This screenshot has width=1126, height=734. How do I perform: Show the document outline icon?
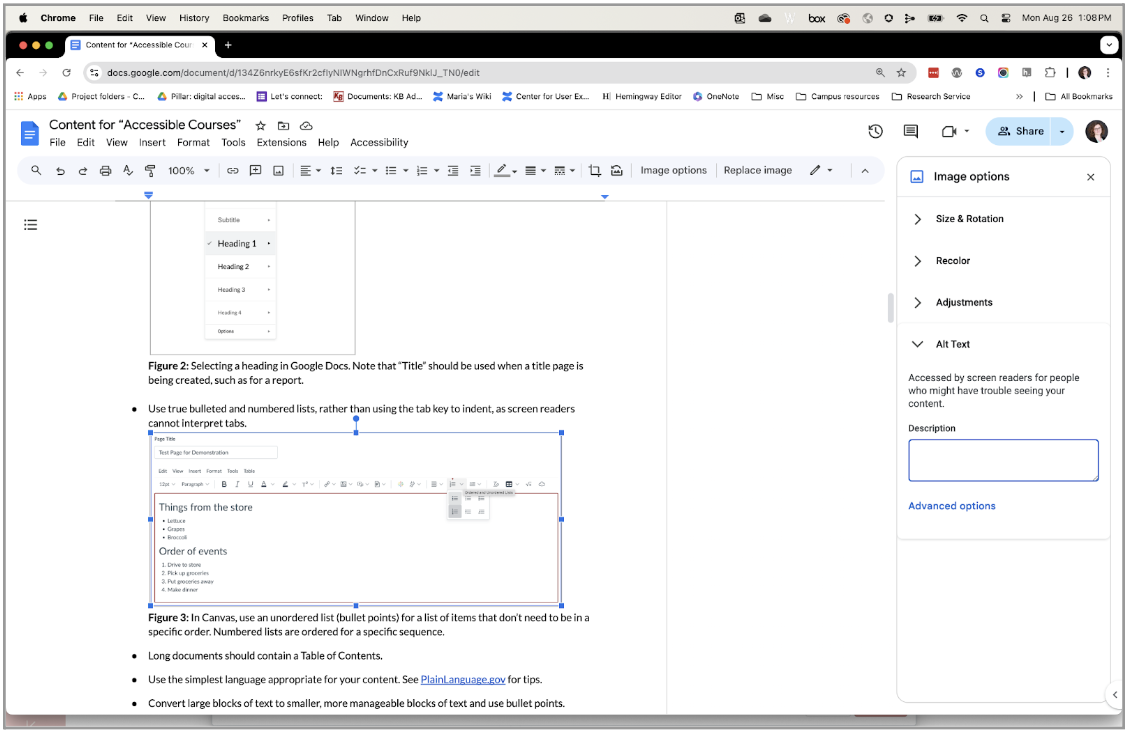(31, 225)
